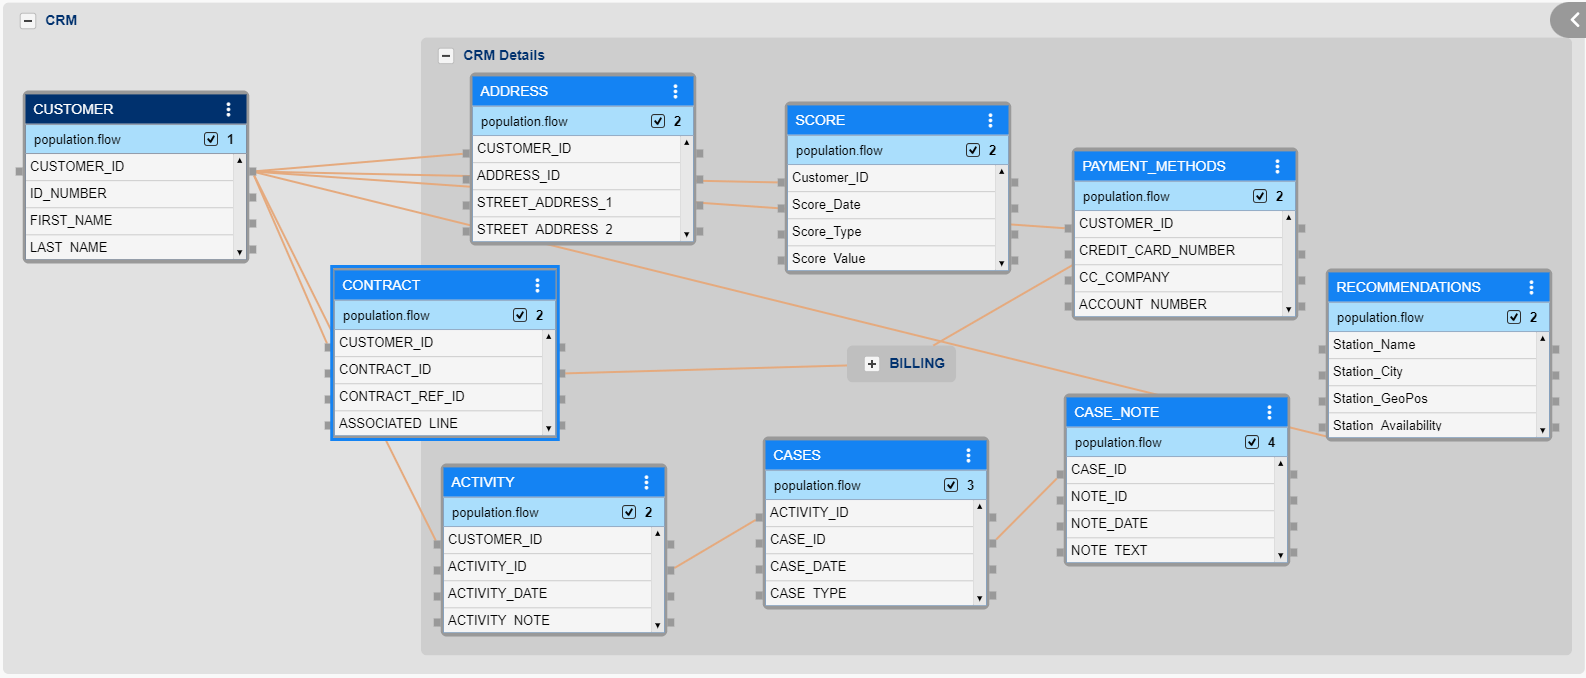This screenshot has width=1586, height=678.
Task: Toggle the SCORE population.flow checkbox
Action: coord(973,150)
